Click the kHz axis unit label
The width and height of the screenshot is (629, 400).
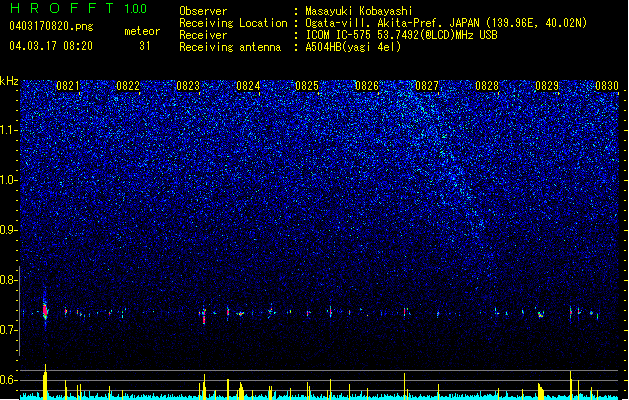pos(9,81)
